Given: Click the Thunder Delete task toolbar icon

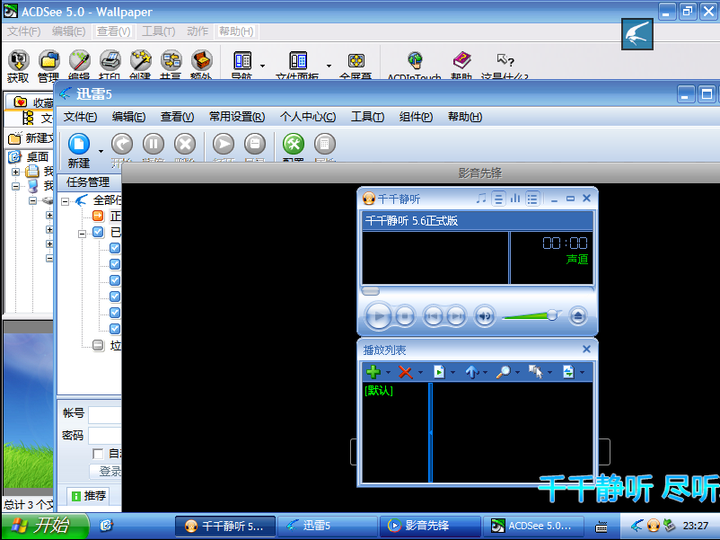Looking at the screenshot, I should [x=185, y=144].
